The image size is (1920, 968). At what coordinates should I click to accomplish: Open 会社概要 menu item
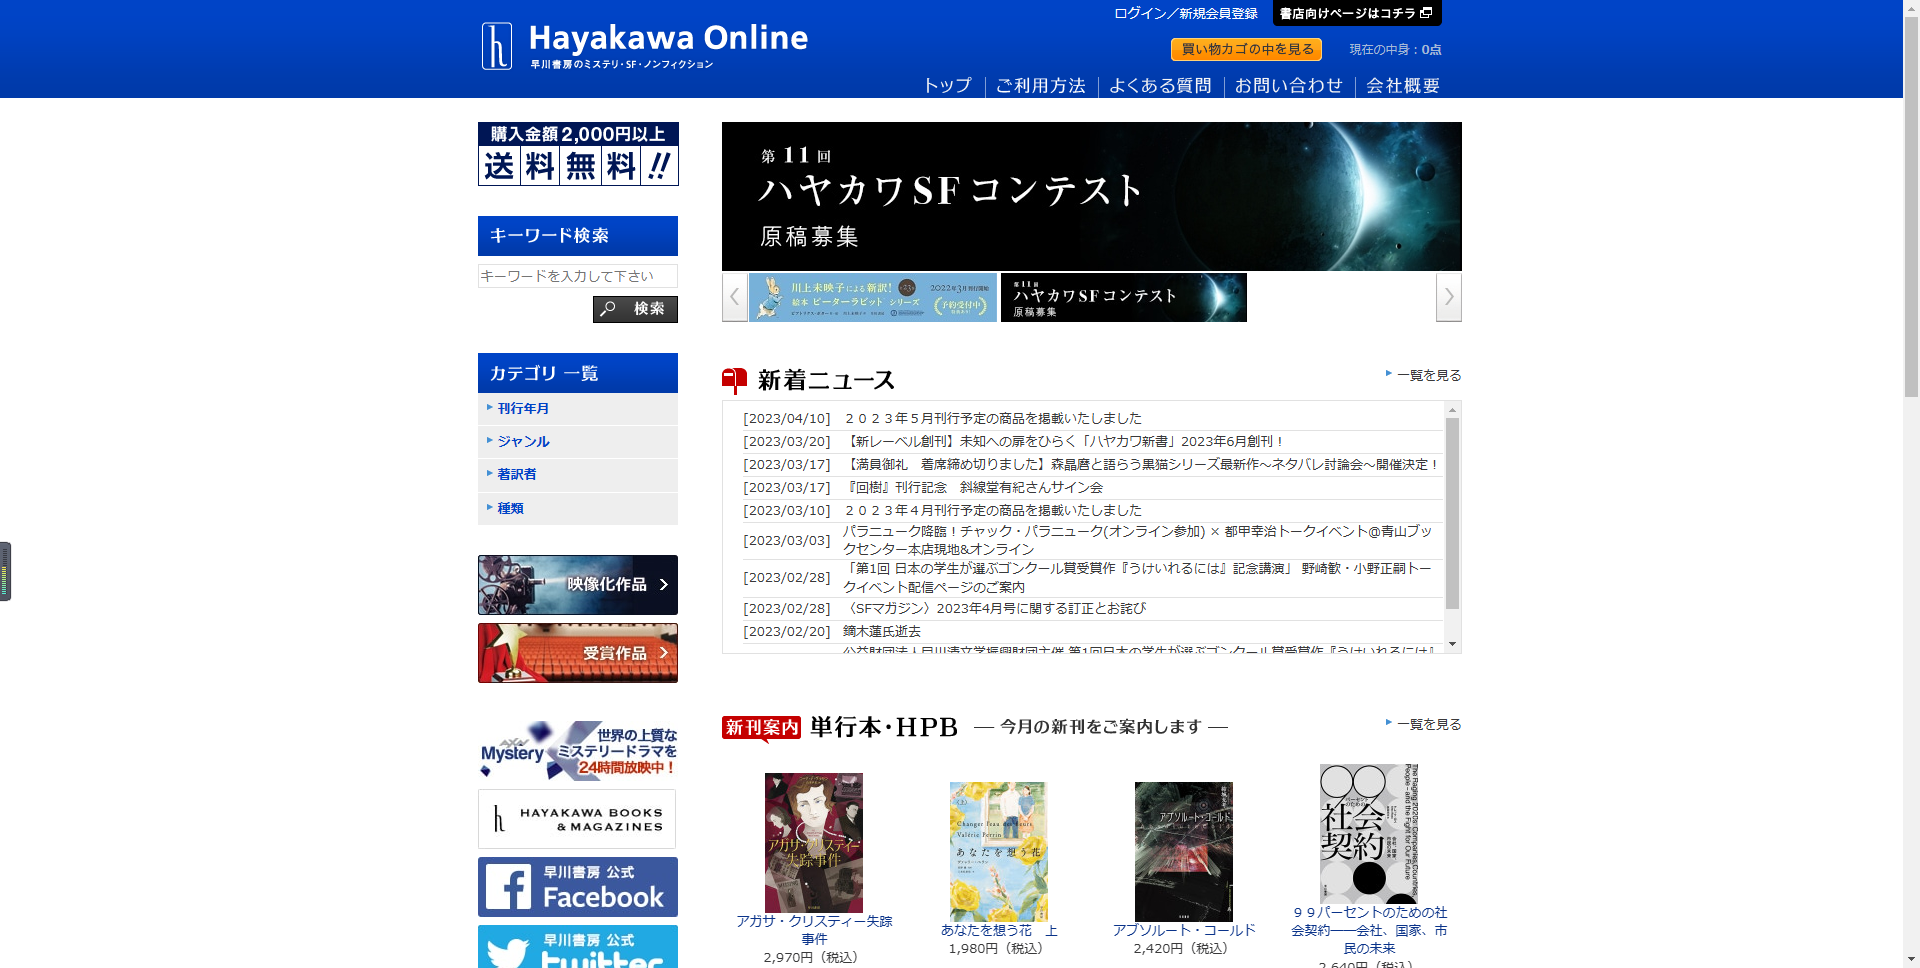click(1403, 86)
